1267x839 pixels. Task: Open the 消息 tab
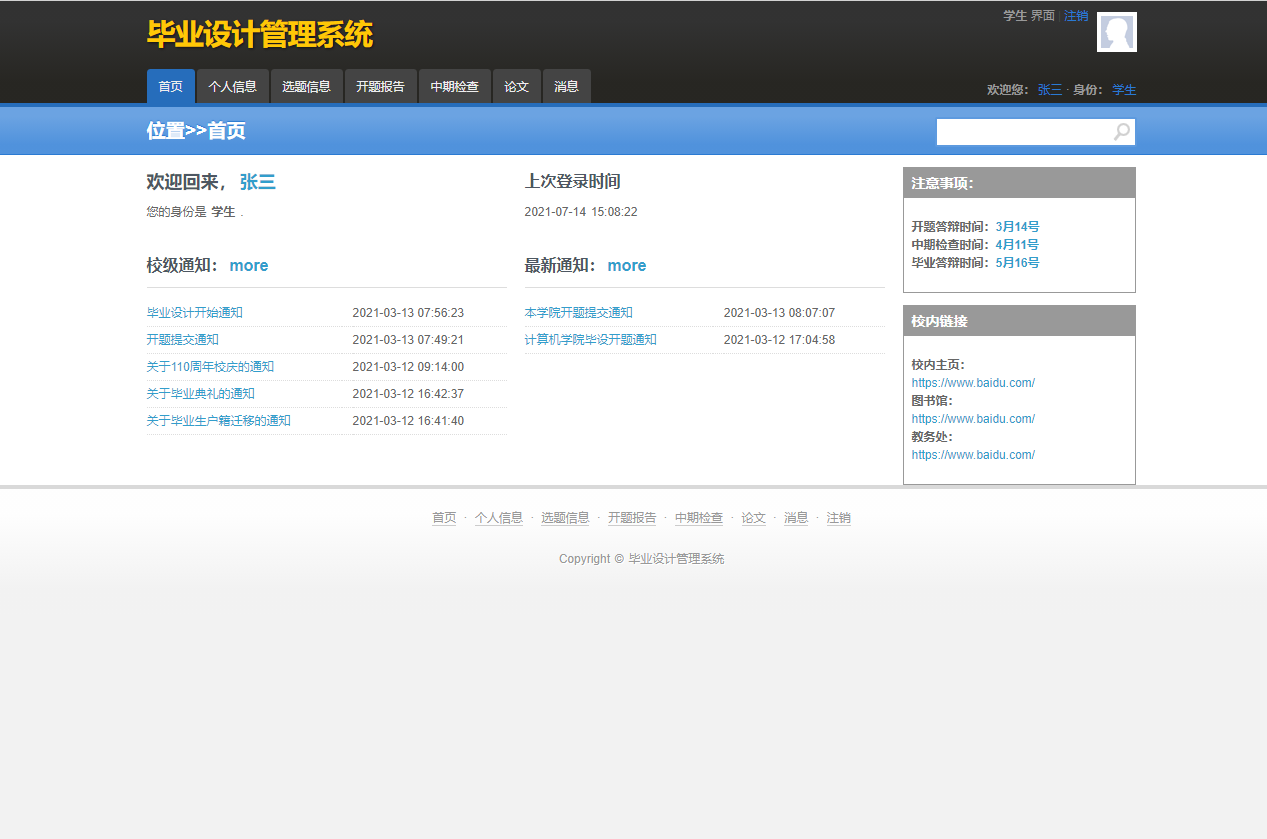(566, 86)
